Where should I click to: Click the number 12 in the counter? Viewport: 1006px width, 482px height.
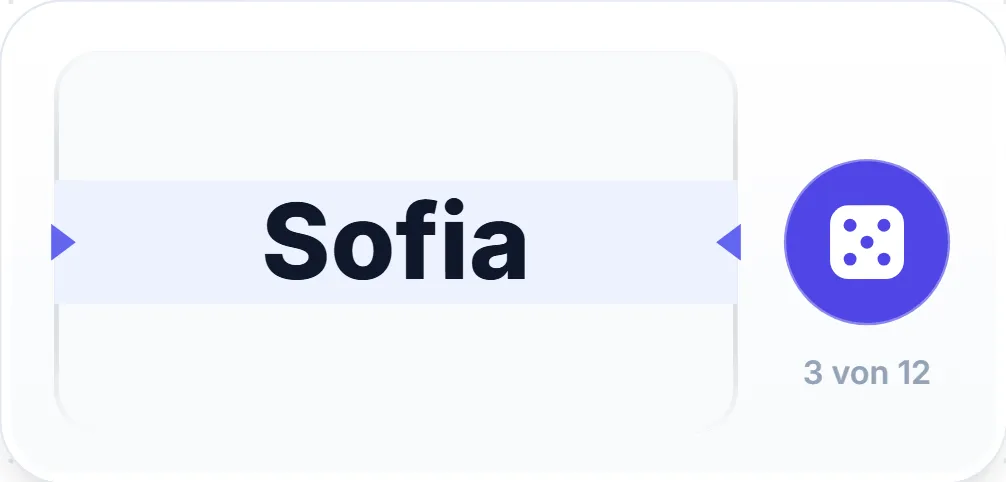tap(914, 373)
